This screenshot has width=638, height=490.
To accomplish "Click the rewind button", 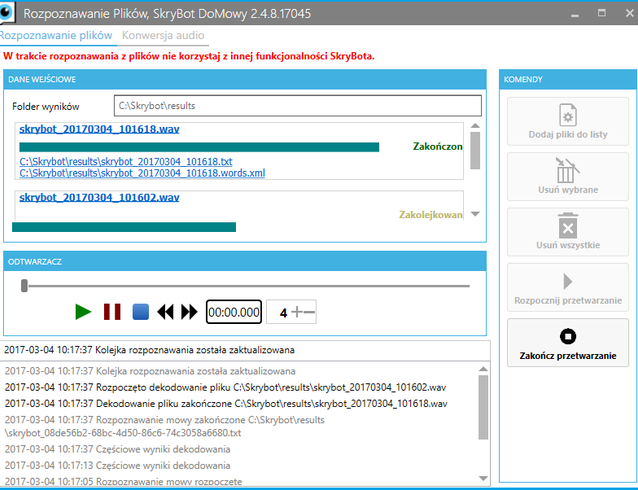I will point(165,312).
